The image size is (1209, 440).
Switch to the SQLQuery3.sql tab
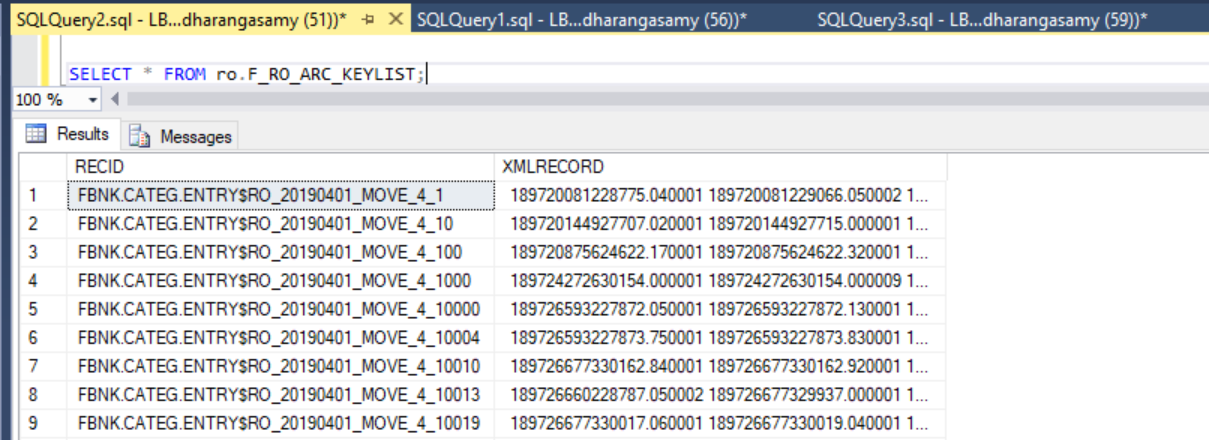(981, 20)
